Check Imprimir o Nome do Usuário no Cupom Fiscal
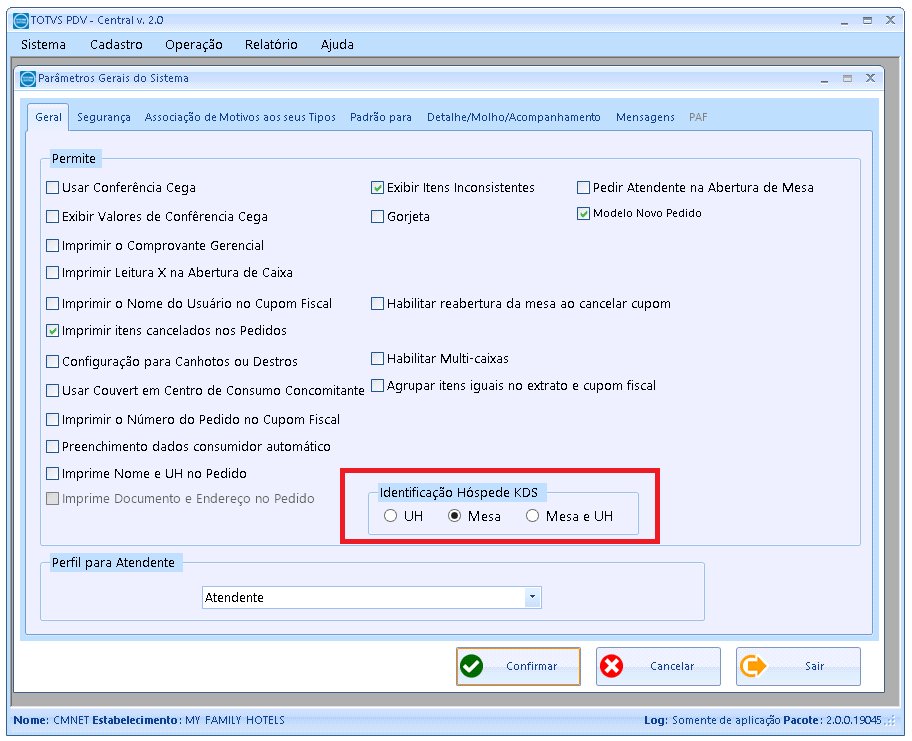Screen dimensions: 912x741 click(52, 304)
